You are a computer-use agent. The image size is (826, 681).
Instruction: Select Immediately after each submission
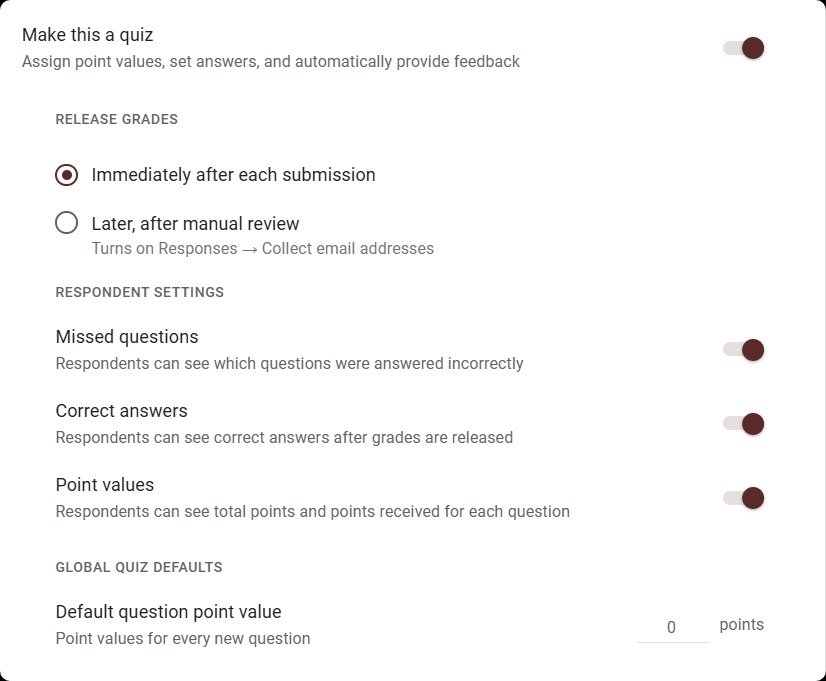(66, 174)
